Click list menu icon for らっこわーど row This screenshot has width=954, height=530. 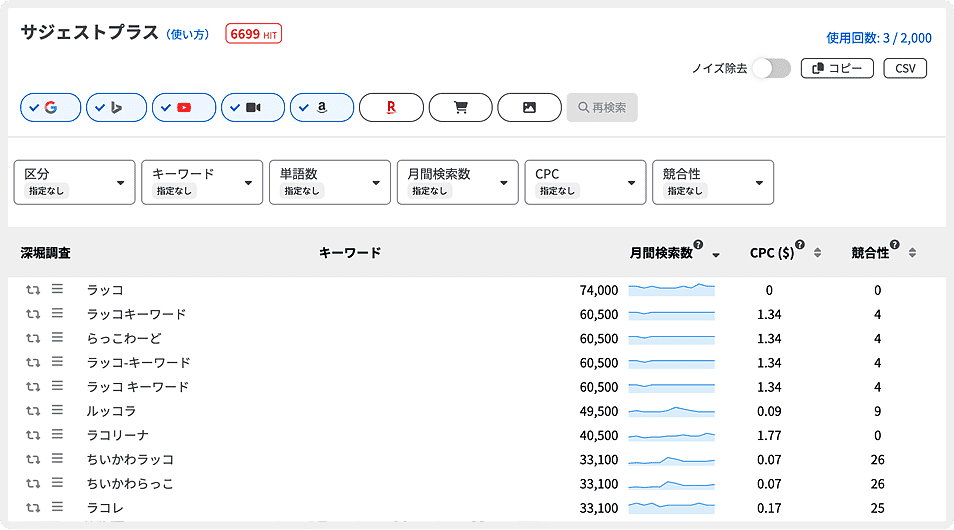coord(57,337)
